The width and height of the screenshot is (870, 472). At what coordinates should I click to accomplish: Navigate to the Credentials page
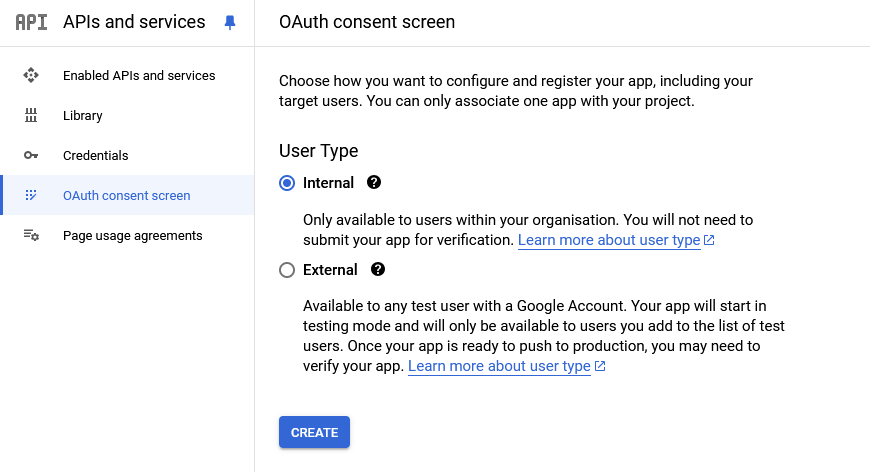pyautogui.click(x=95, y=156)
